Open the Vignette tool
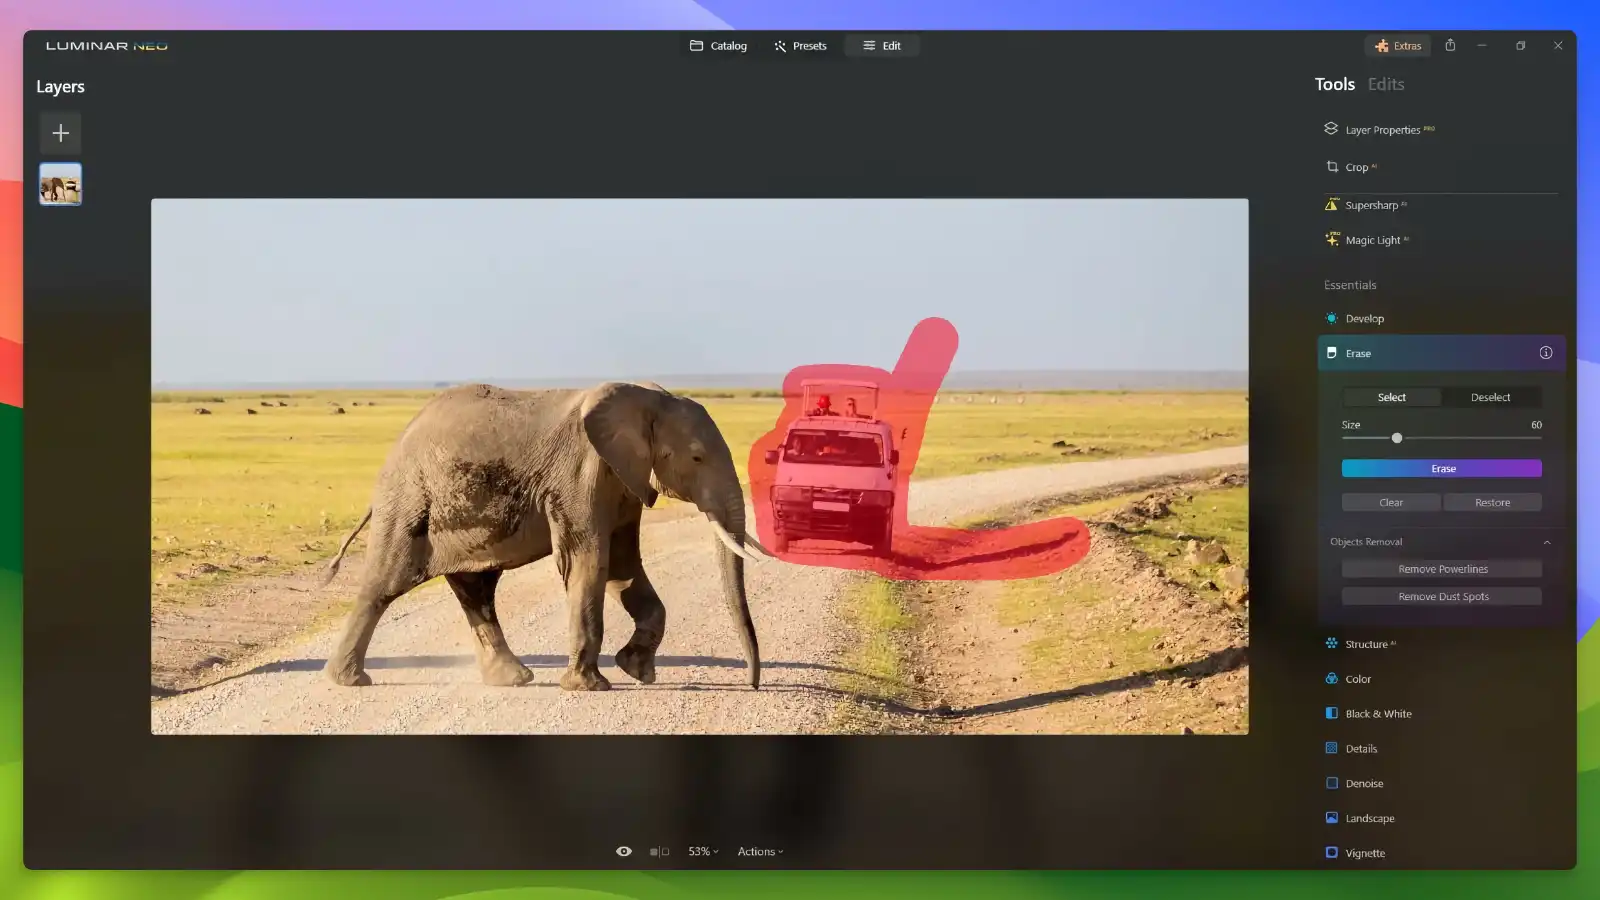The image size is (1600, 900). click(1365, 852)
